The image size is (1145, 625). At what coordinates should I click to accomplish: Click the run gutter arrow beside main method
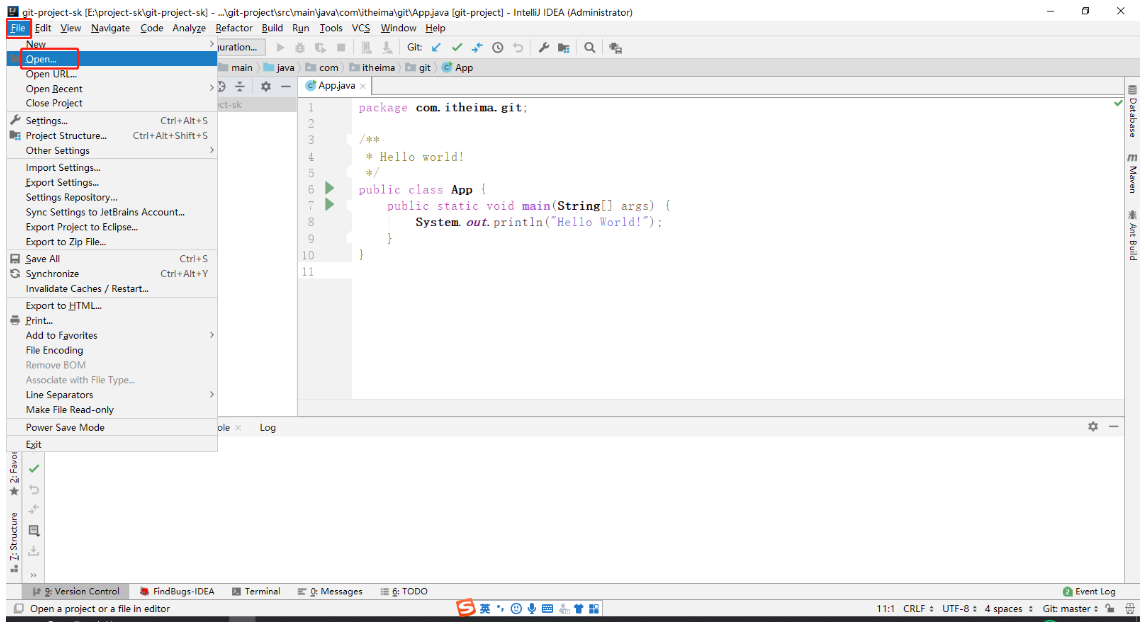click(x=329, y=204)
